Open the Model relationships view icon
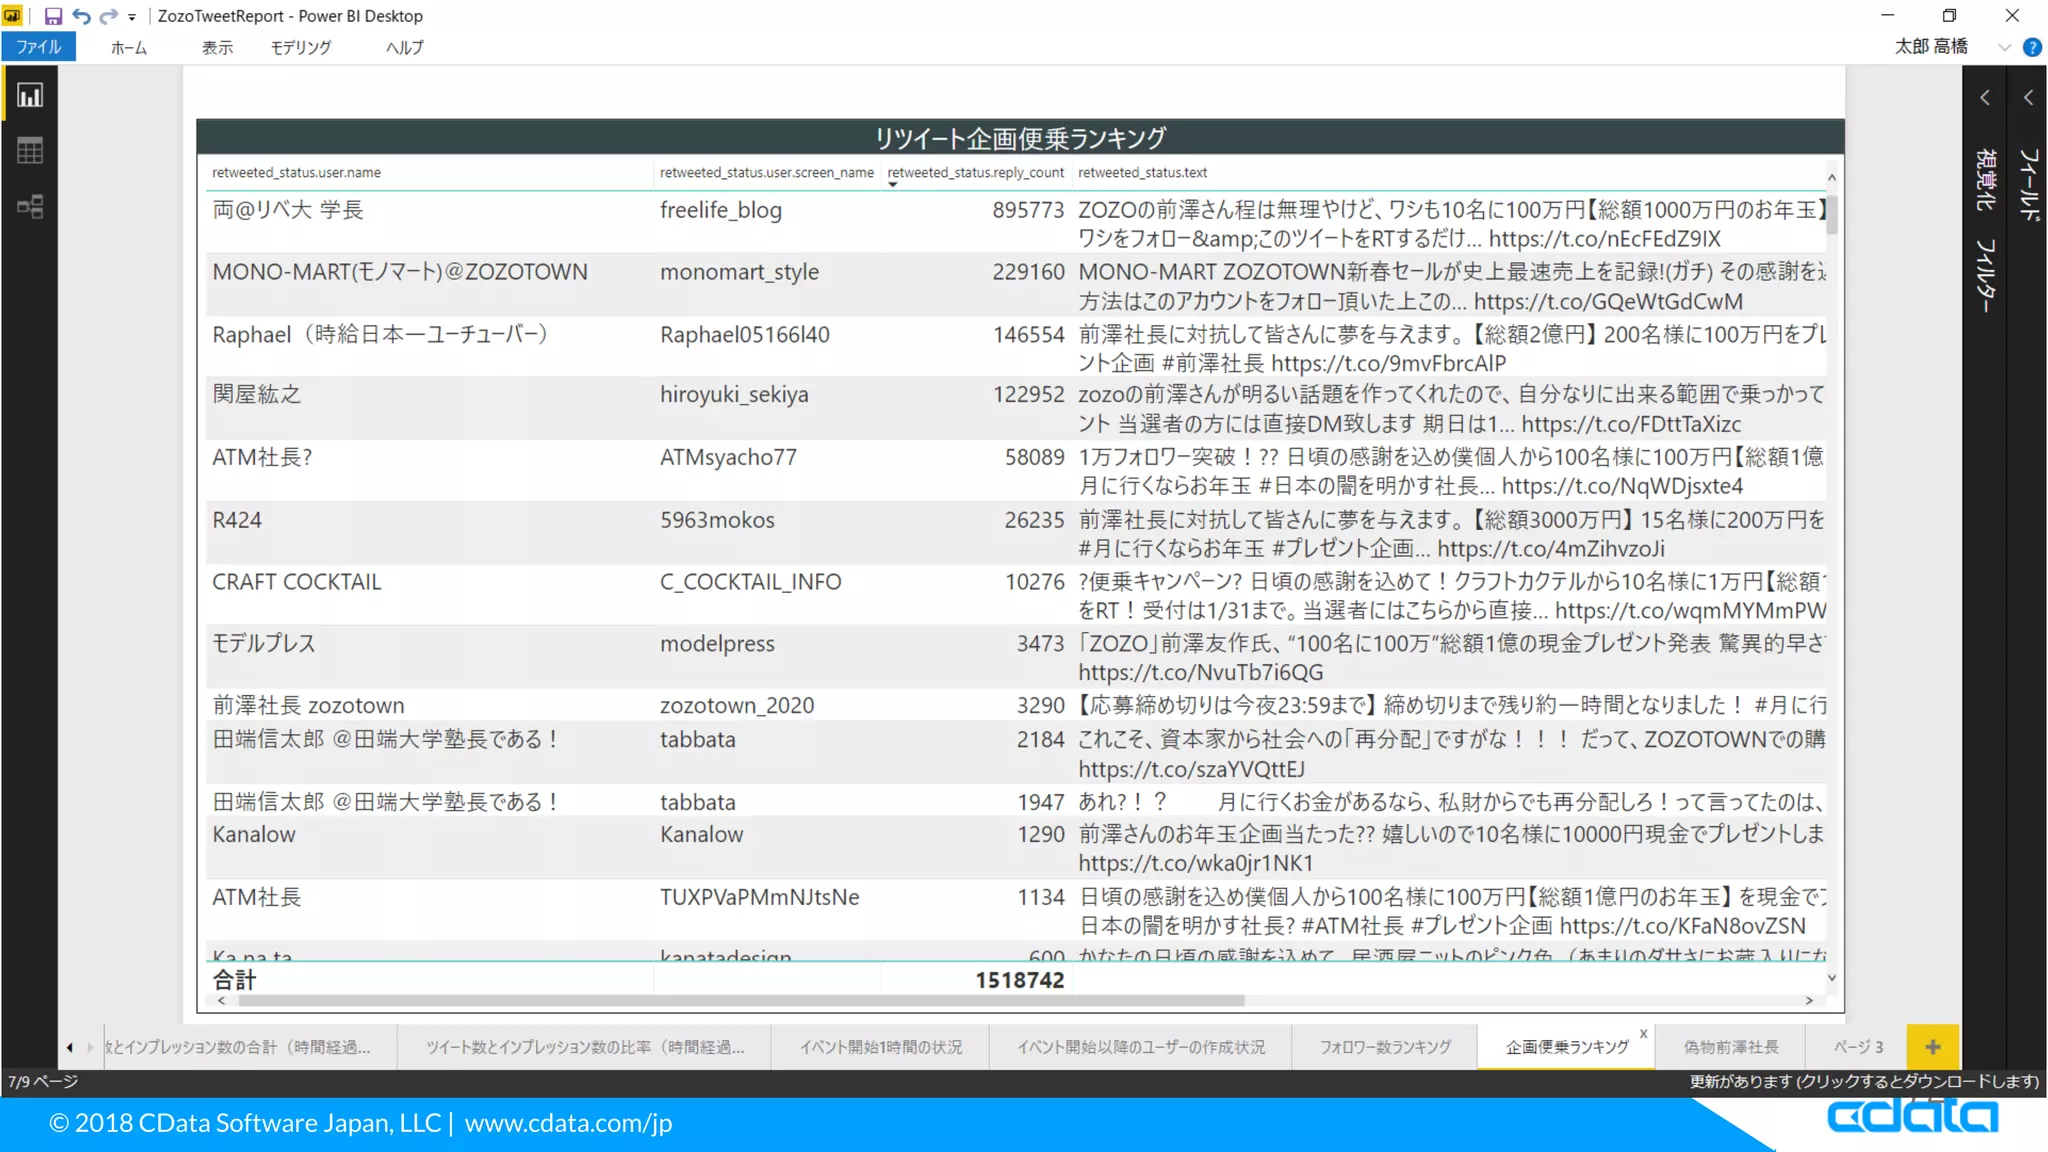Image resolution: width=2048 pixels, height=1152 pixels. (x=30, y=207)
